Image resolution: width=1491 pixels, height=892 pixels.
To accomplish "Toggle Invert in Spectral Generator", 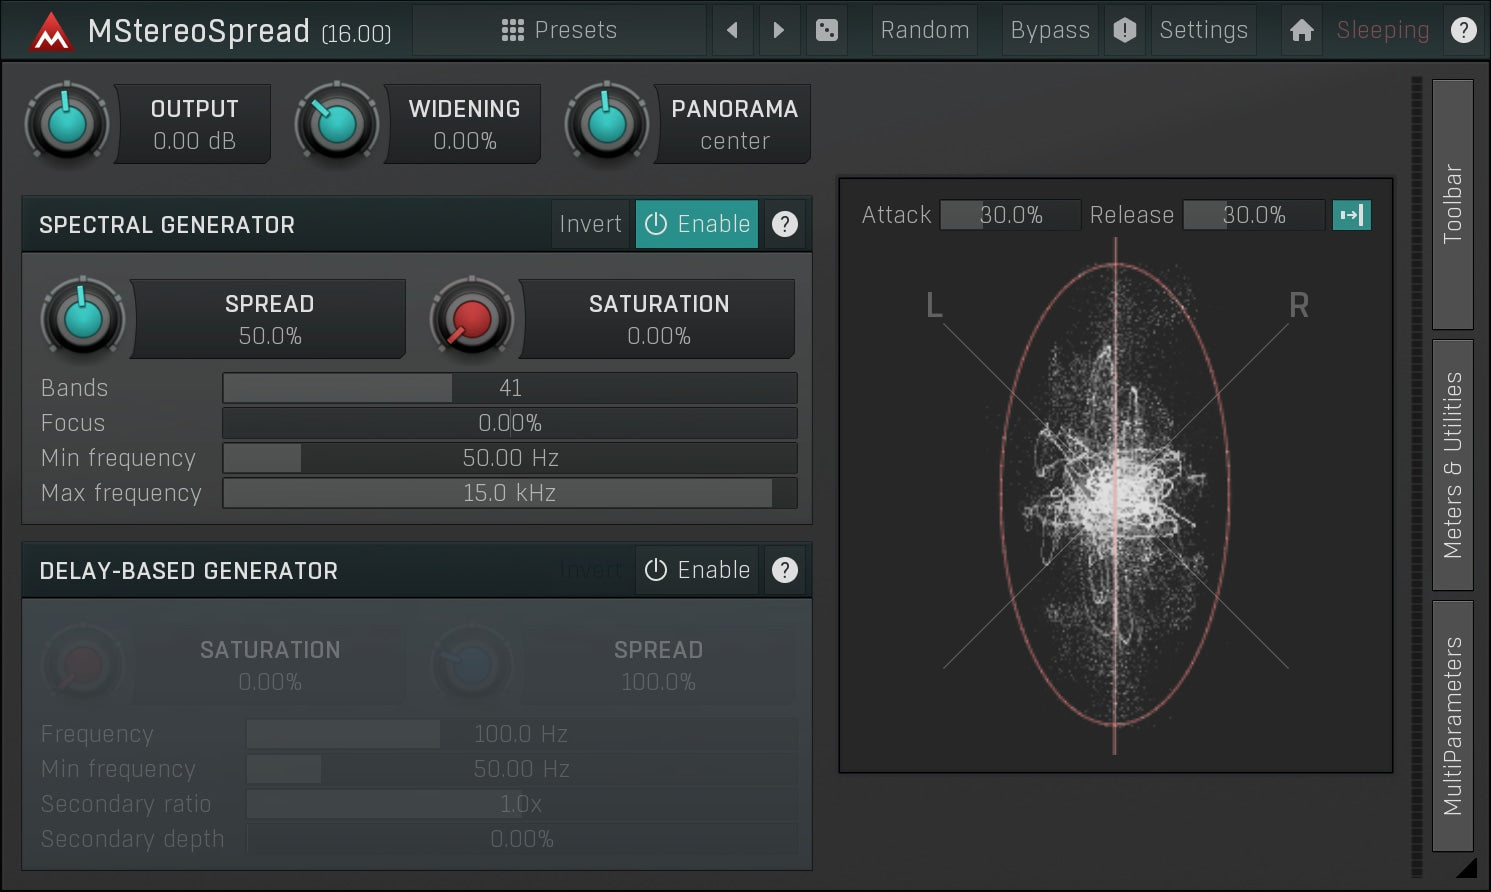I will tap(590, 224).
